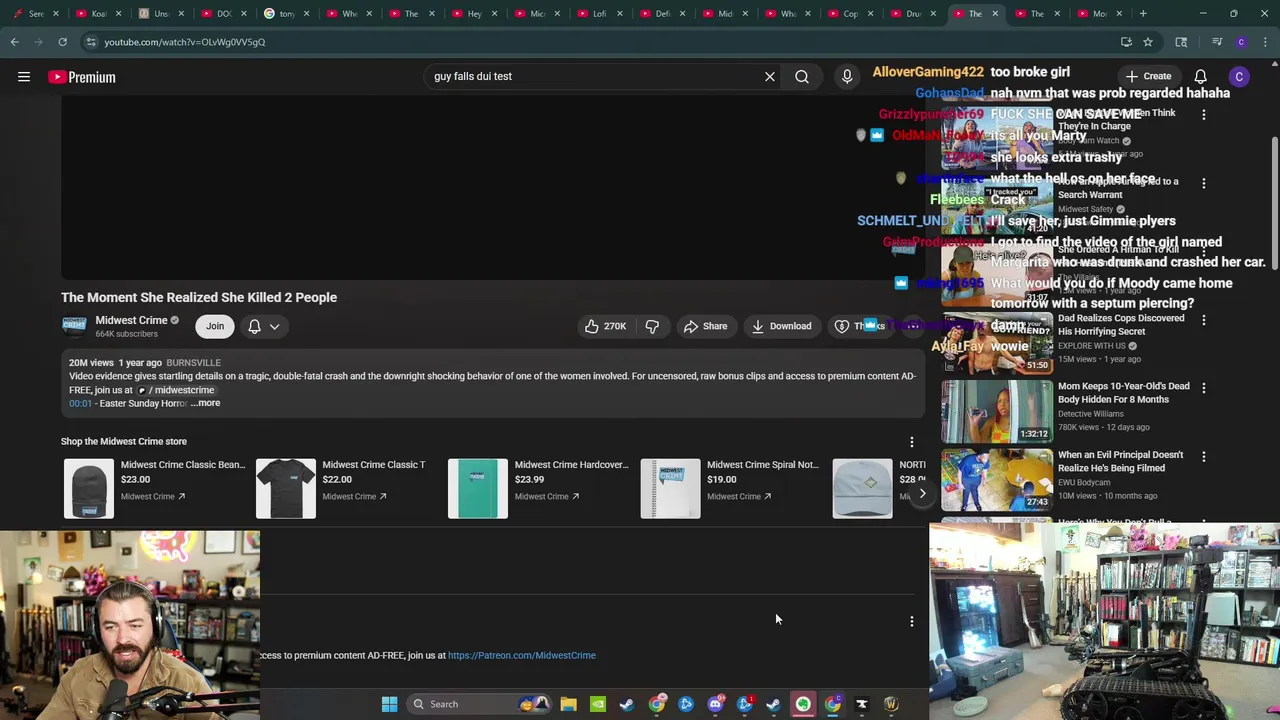The height and width of the screenshot is (720, 1280).
Task: Show next store products with arrow
Action: point(921,493)
